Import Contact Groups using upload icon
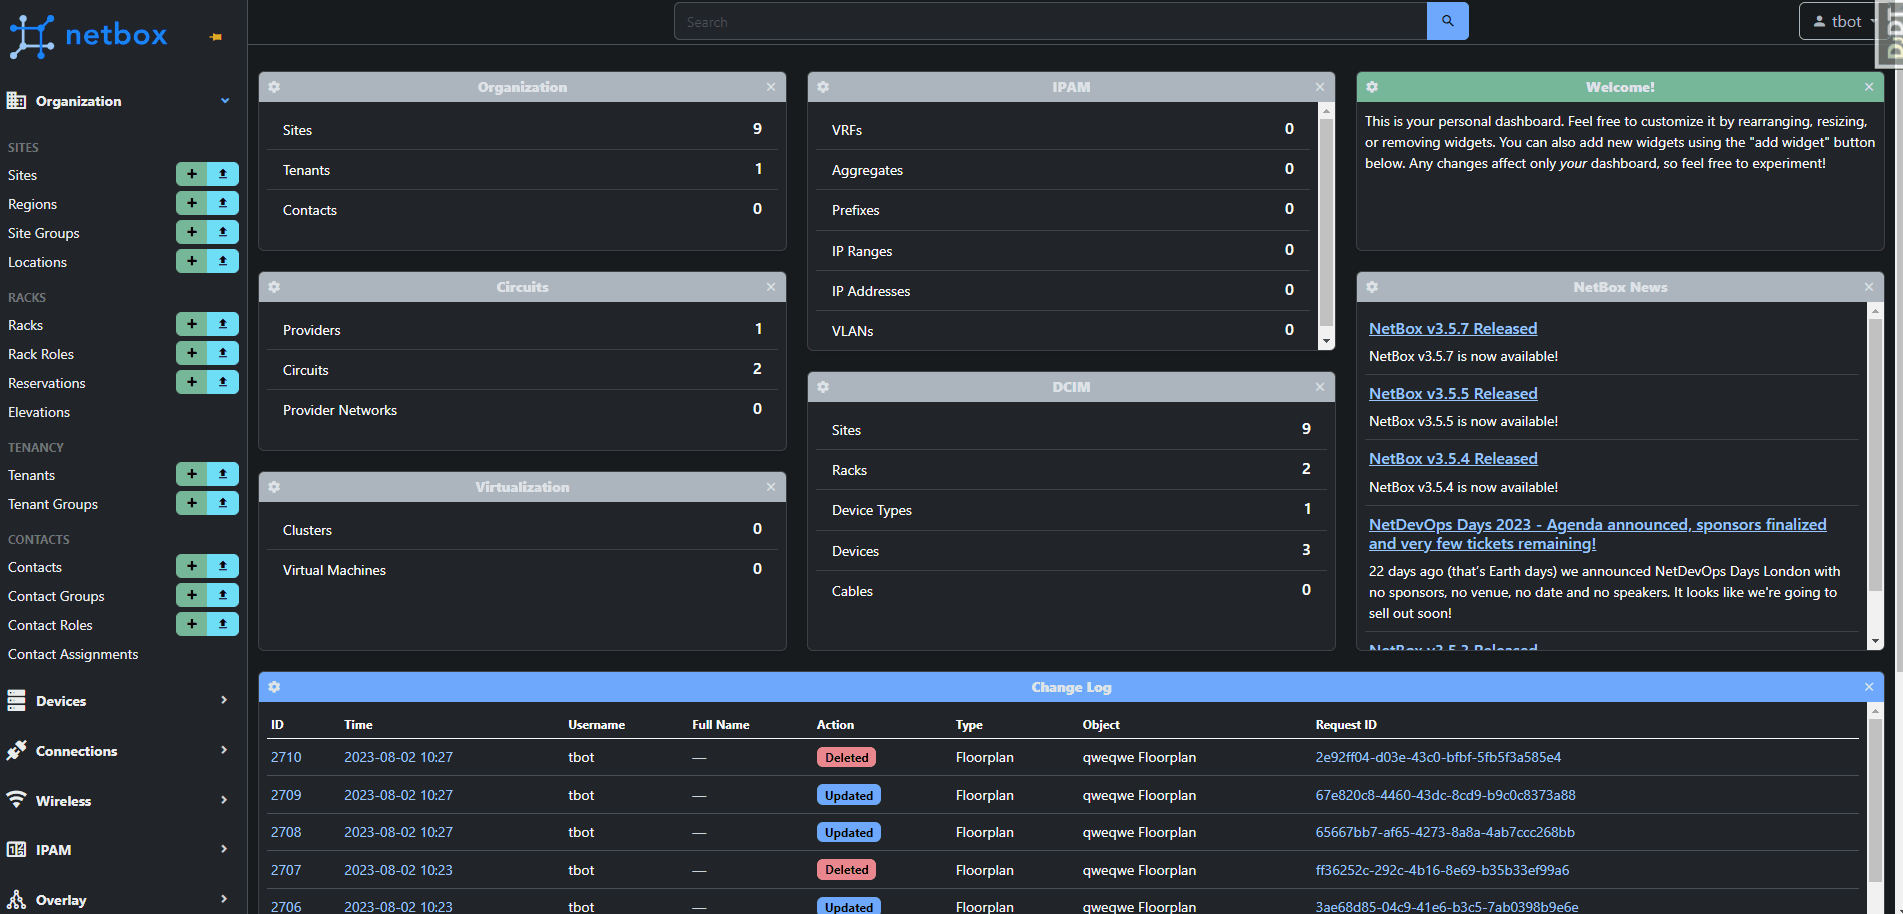The height and width of the screenshot is (914, 1903). (x=223, y=595)
